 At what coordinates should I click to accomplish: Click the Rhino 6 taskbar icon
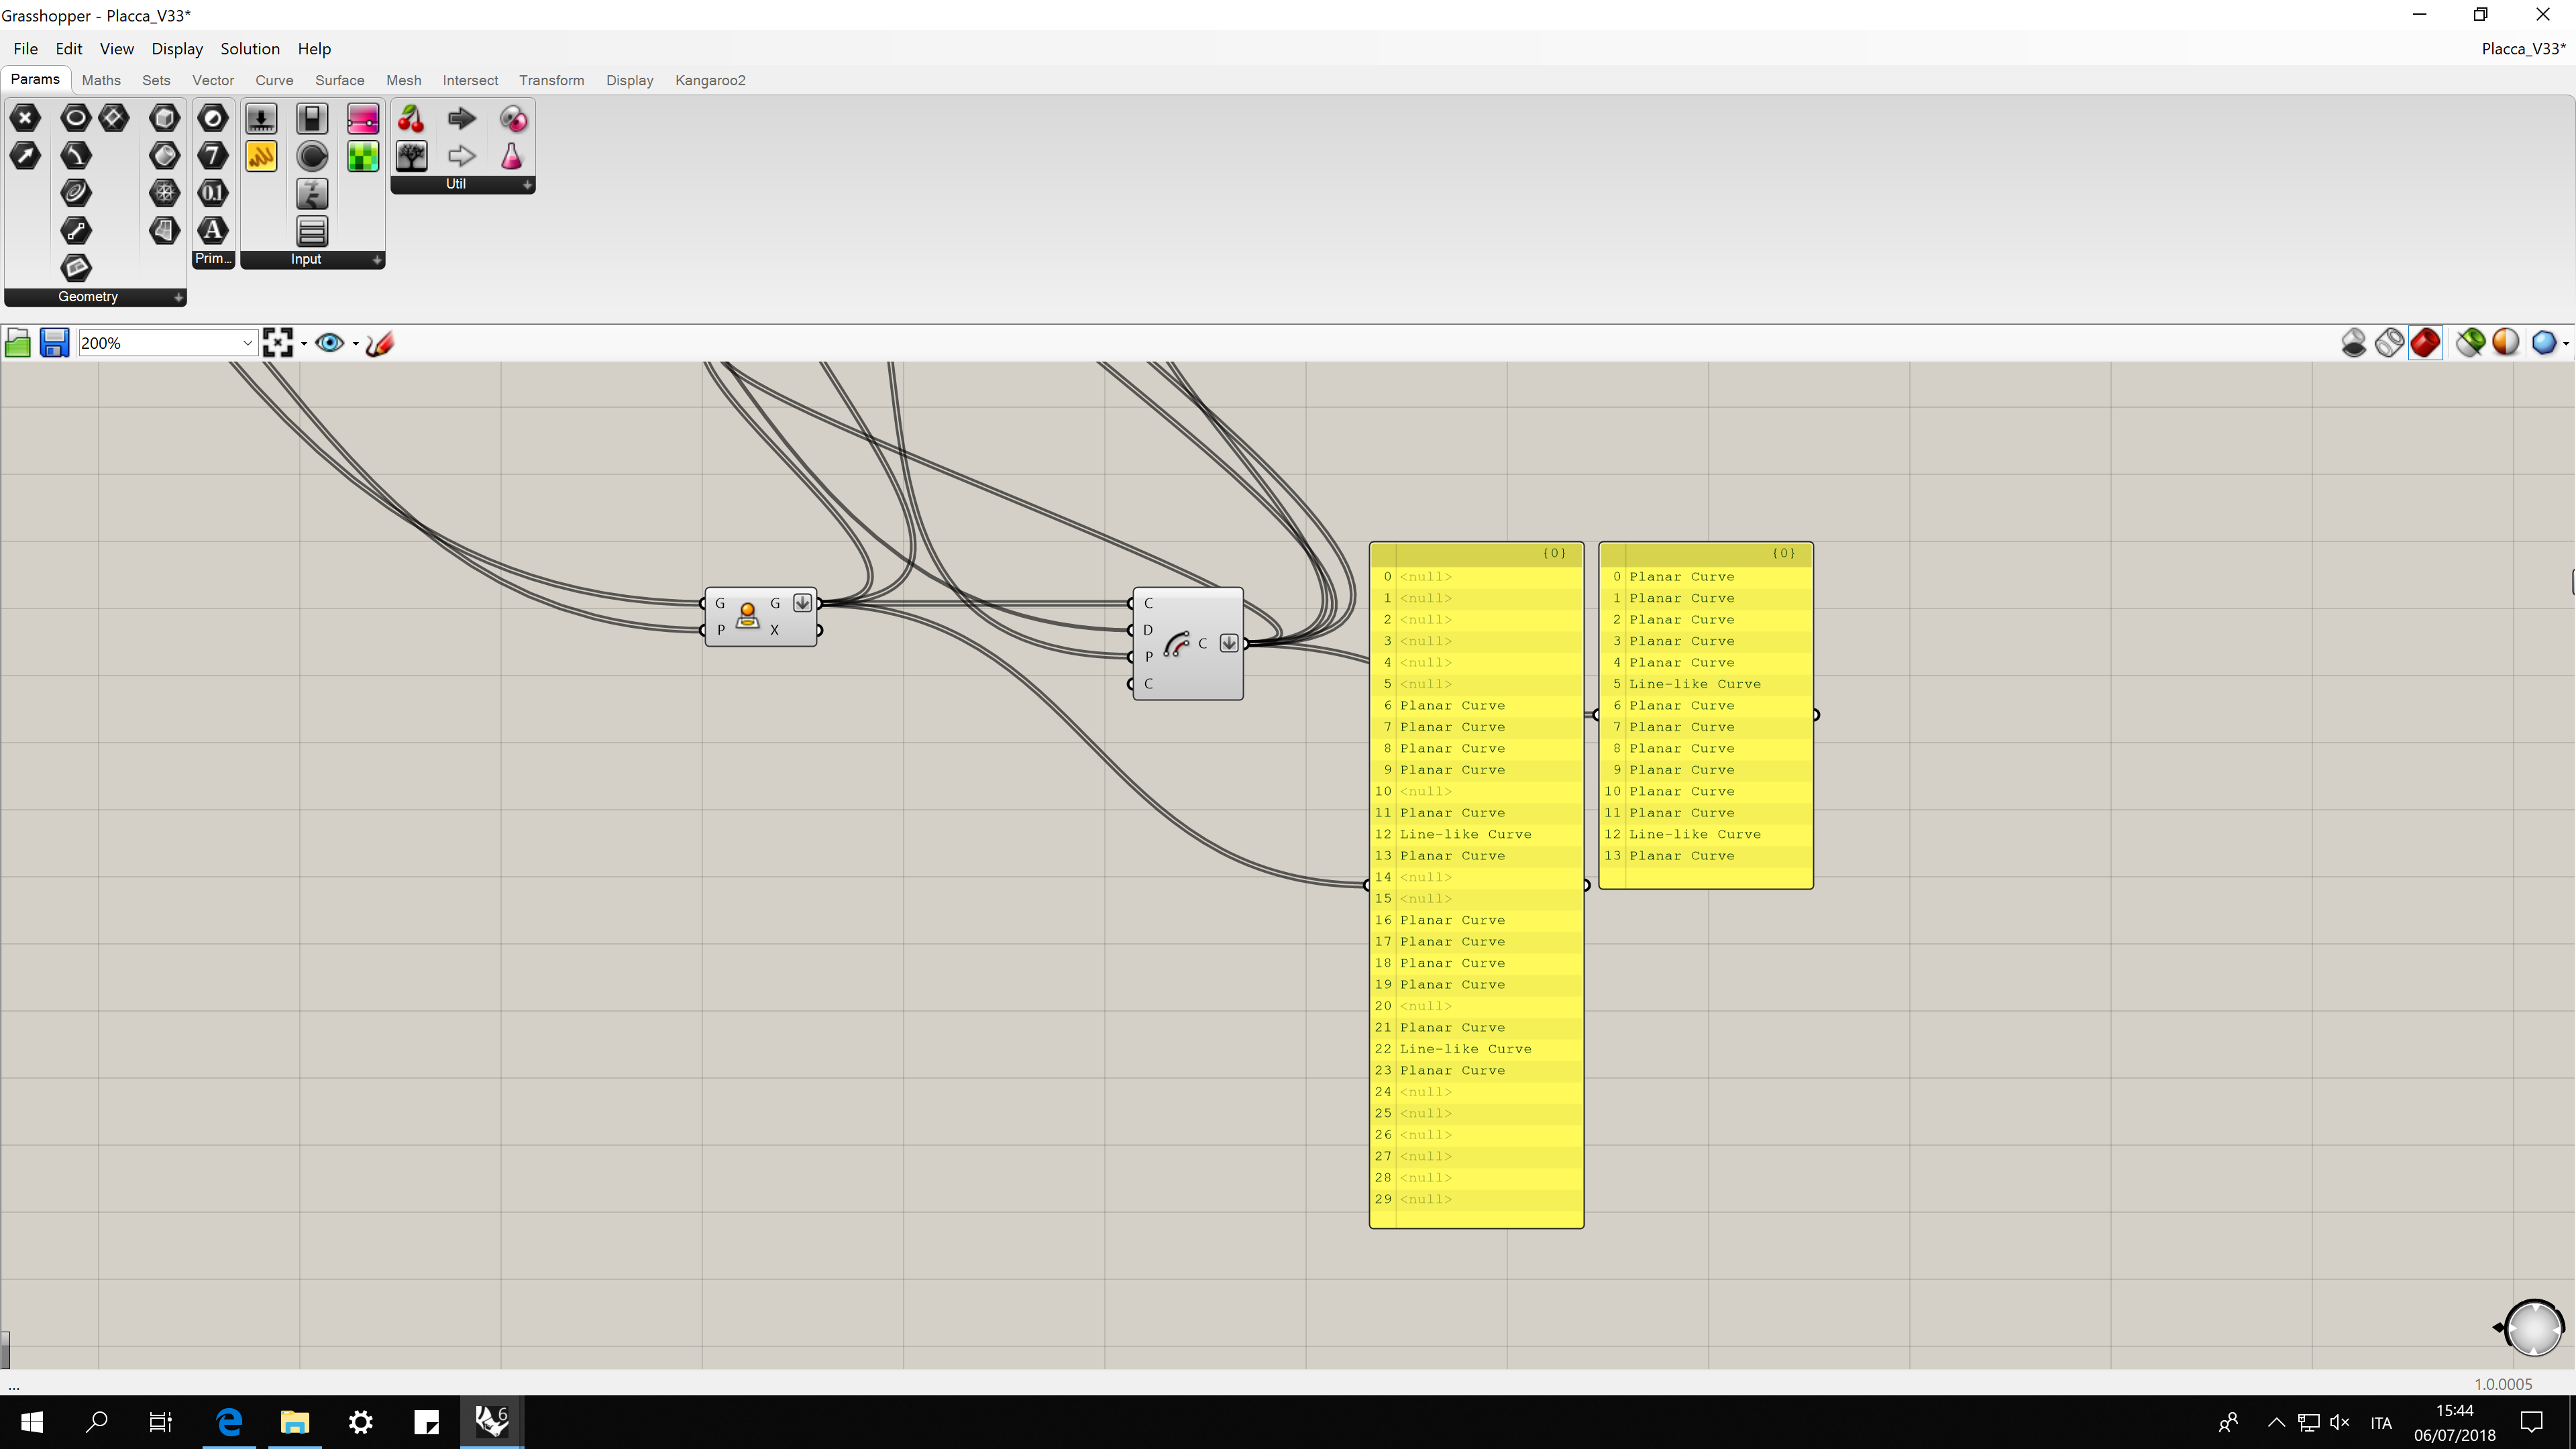[491, 1421]
